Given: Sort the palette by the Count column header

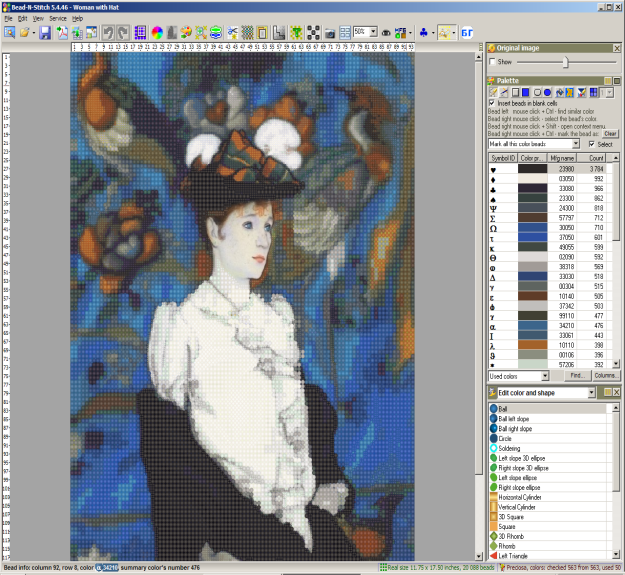Looking at the screenshot, I should coord(594,158).
